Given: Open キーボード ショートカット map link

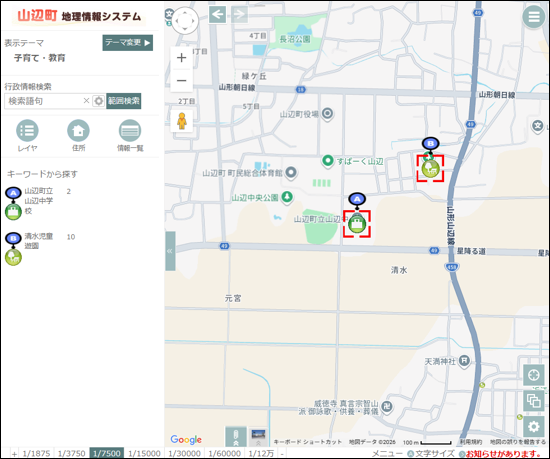Looking at the screenshot, I should (307, 442).
